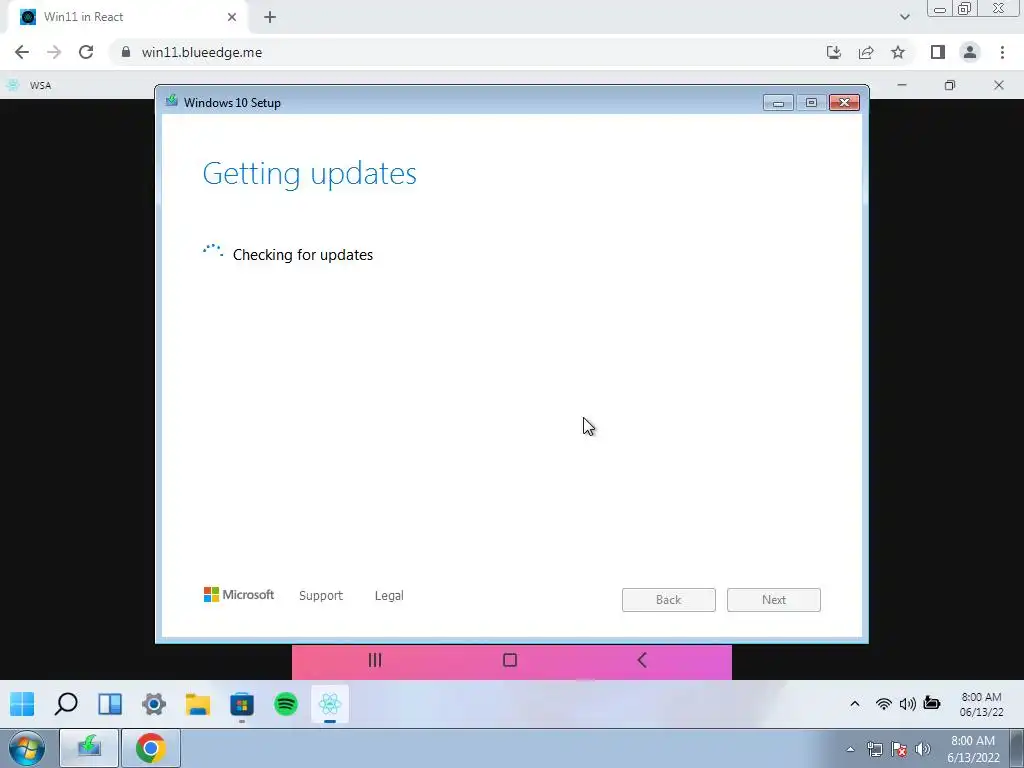View site info lock icon

pos(126,52)
